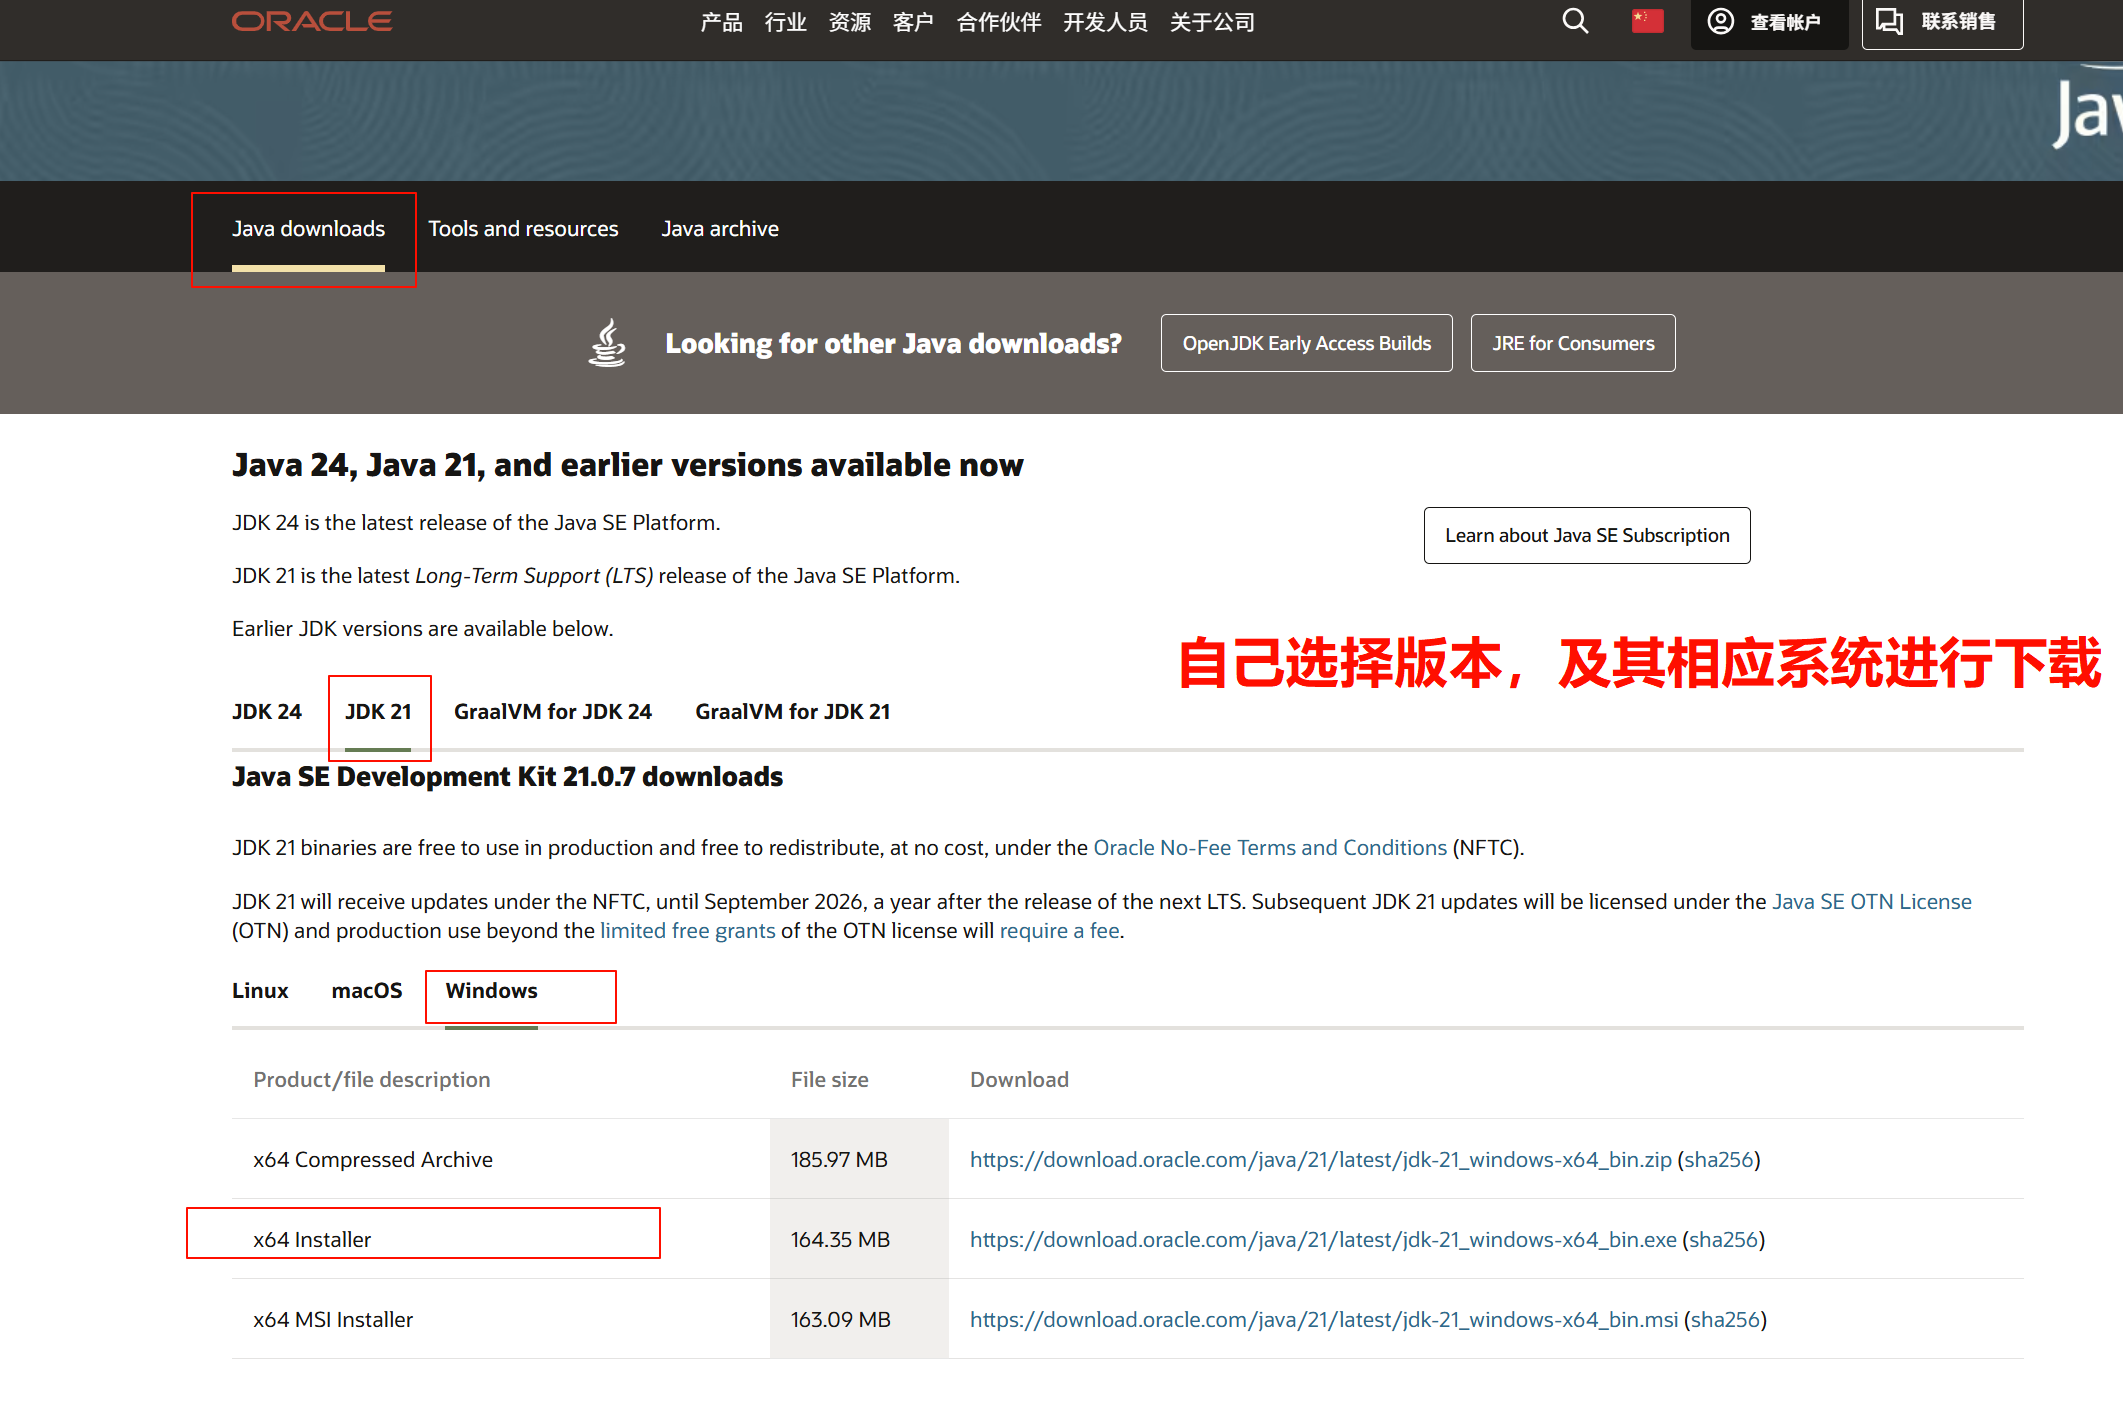Screen dimensions: 2123x1413
Task: Switch to Java archive tab
Action: [719, 229]
